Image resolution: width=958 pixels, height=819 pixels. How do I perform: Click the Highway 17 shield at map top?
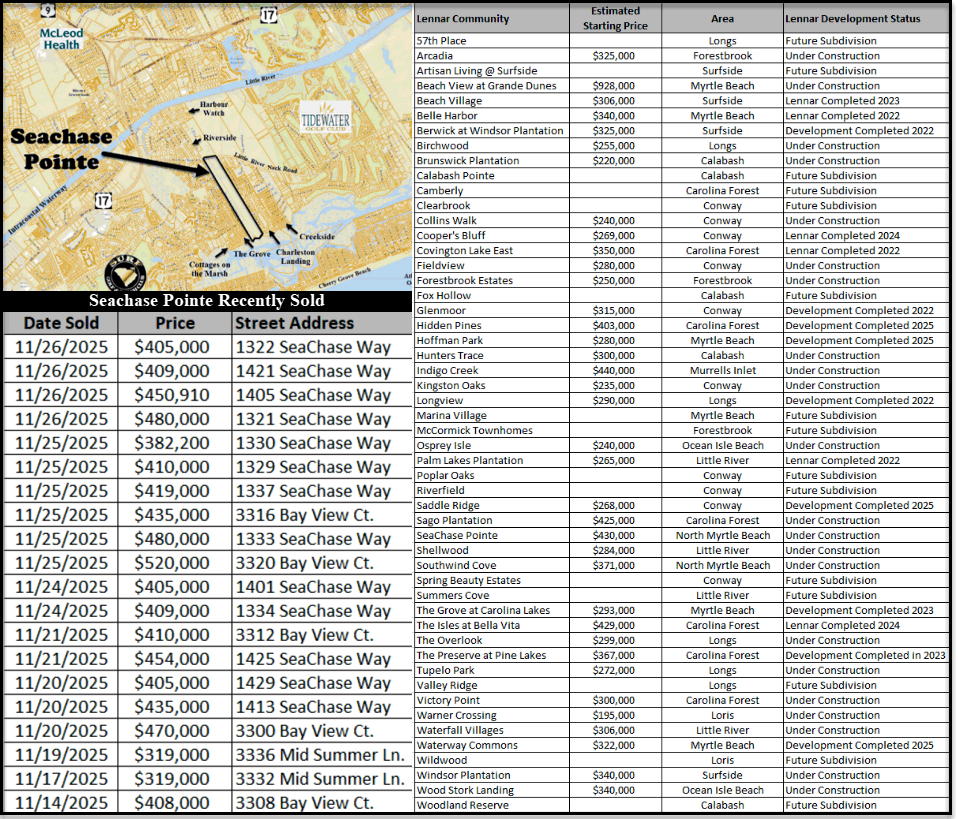pyautogui.click(x=268, y=14)
